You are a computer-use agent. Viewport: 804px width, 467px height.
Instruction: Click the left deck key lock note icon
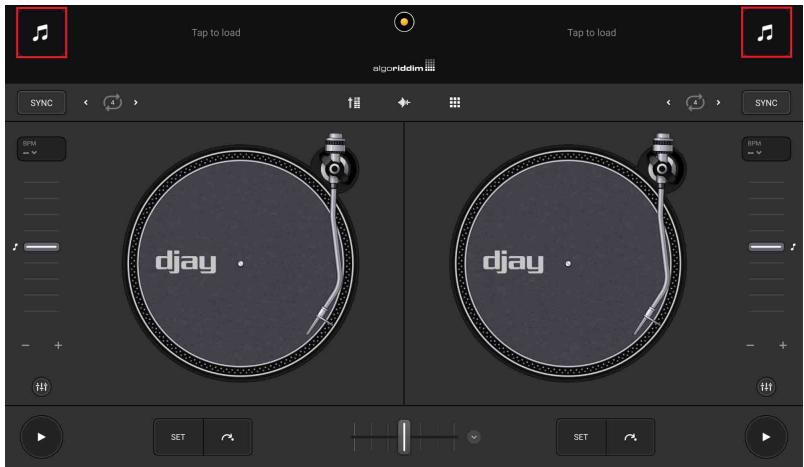(15, 247)
